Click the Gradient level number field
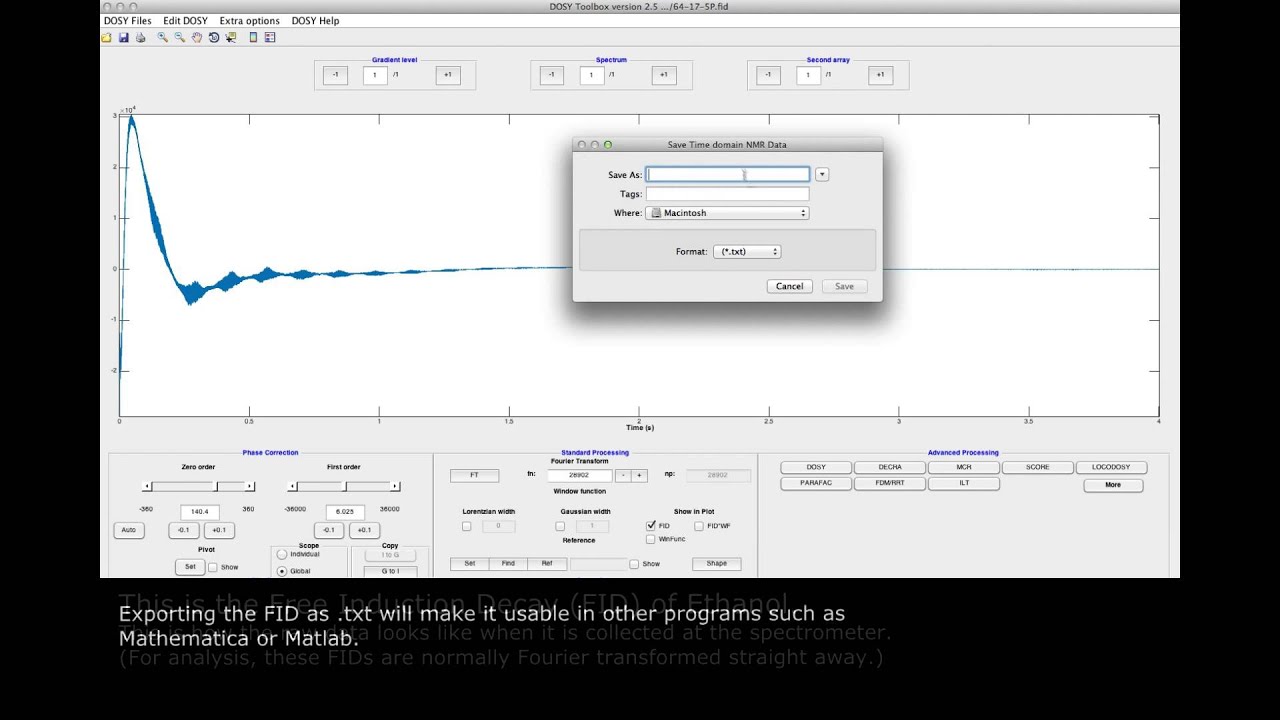This screenshot has width=1280, height=720. [375, 75]
